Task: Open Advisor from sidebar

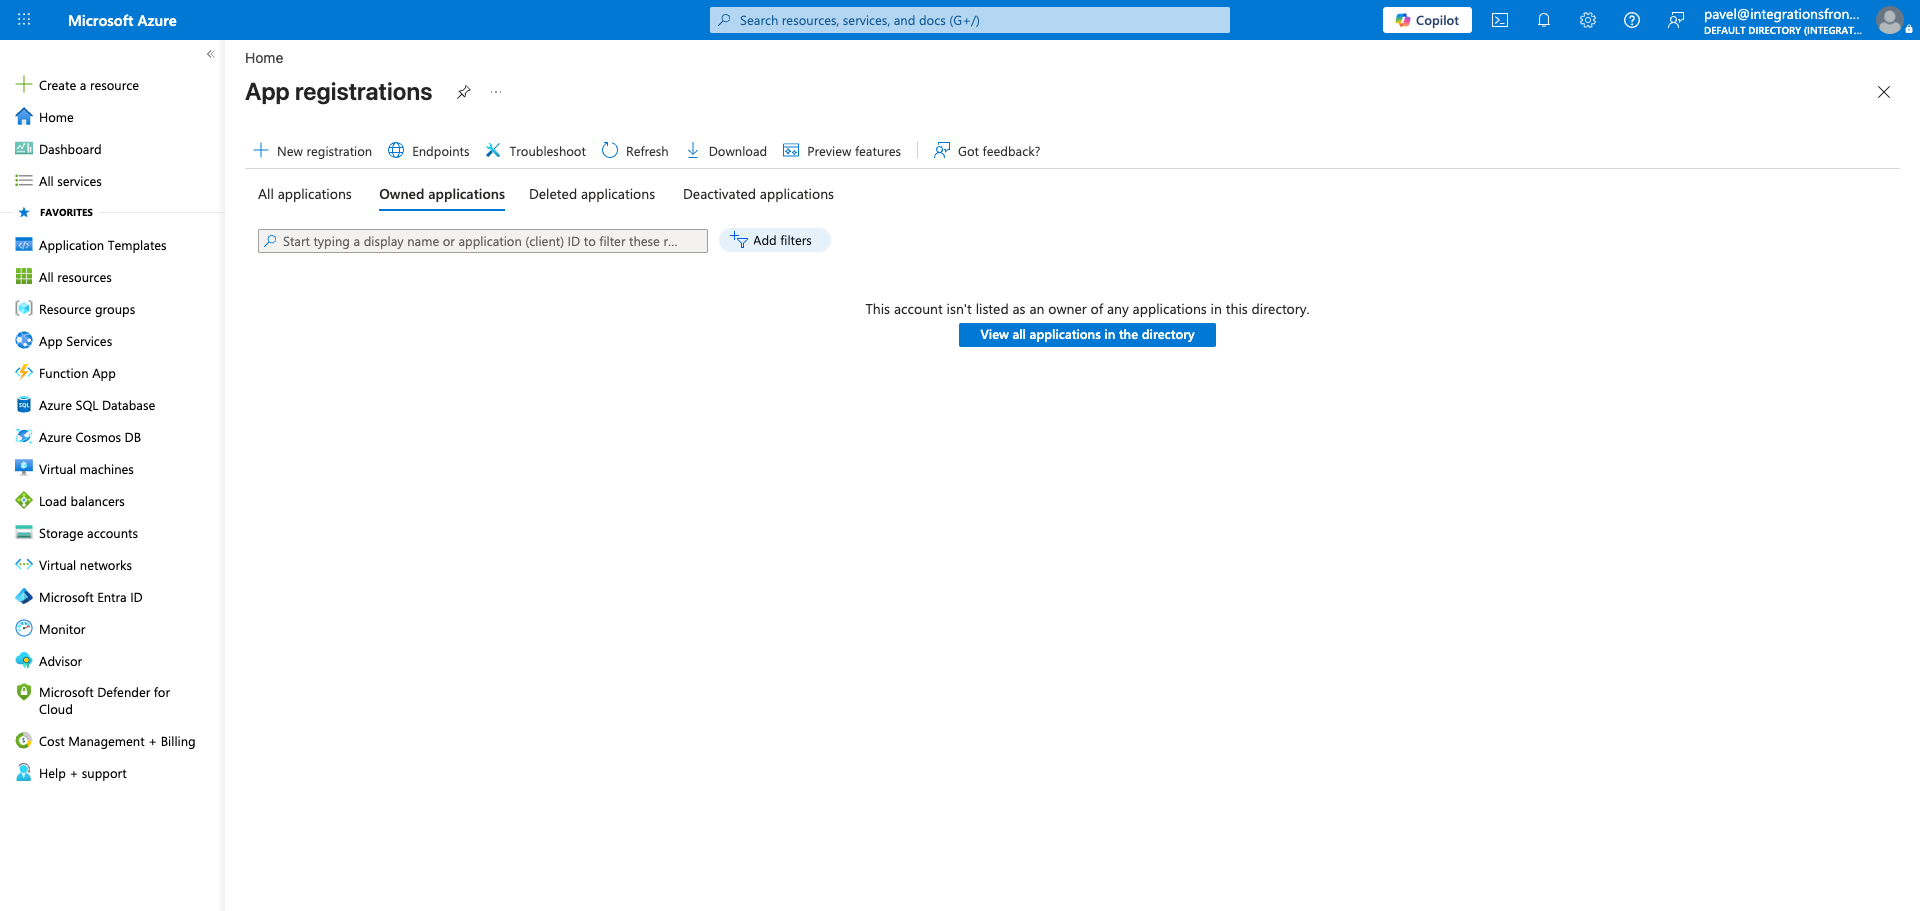Action: click(60, 661)
